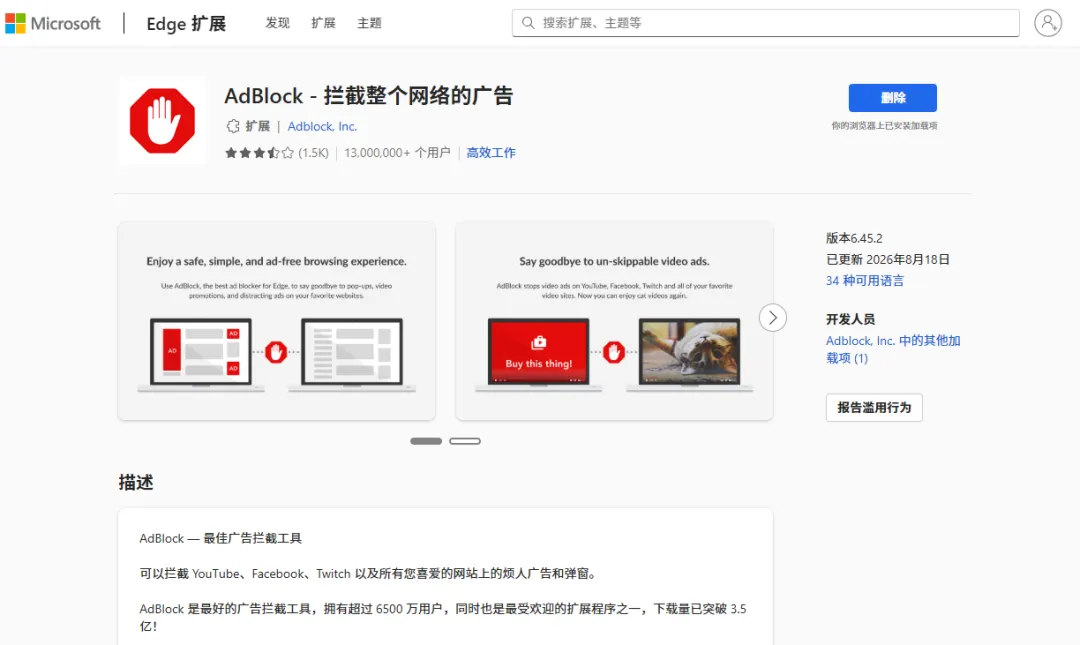1080x645 pixels.
Task: Click the 版本6.45.2 text
Action: point(854,238)
